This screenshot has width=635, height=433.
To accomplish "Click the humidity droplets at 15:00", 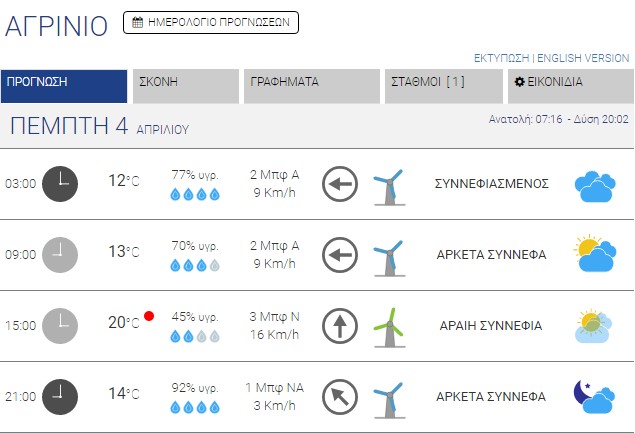I will click(195, 336).
